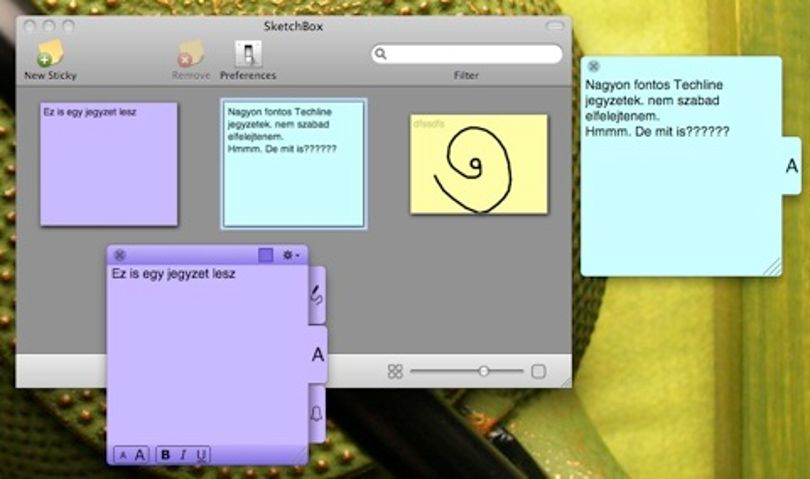Image resolution: width=810 pixels, height=479 pixels.
Task: Open Preferences from the toolbar
Action: pos(248,54)
